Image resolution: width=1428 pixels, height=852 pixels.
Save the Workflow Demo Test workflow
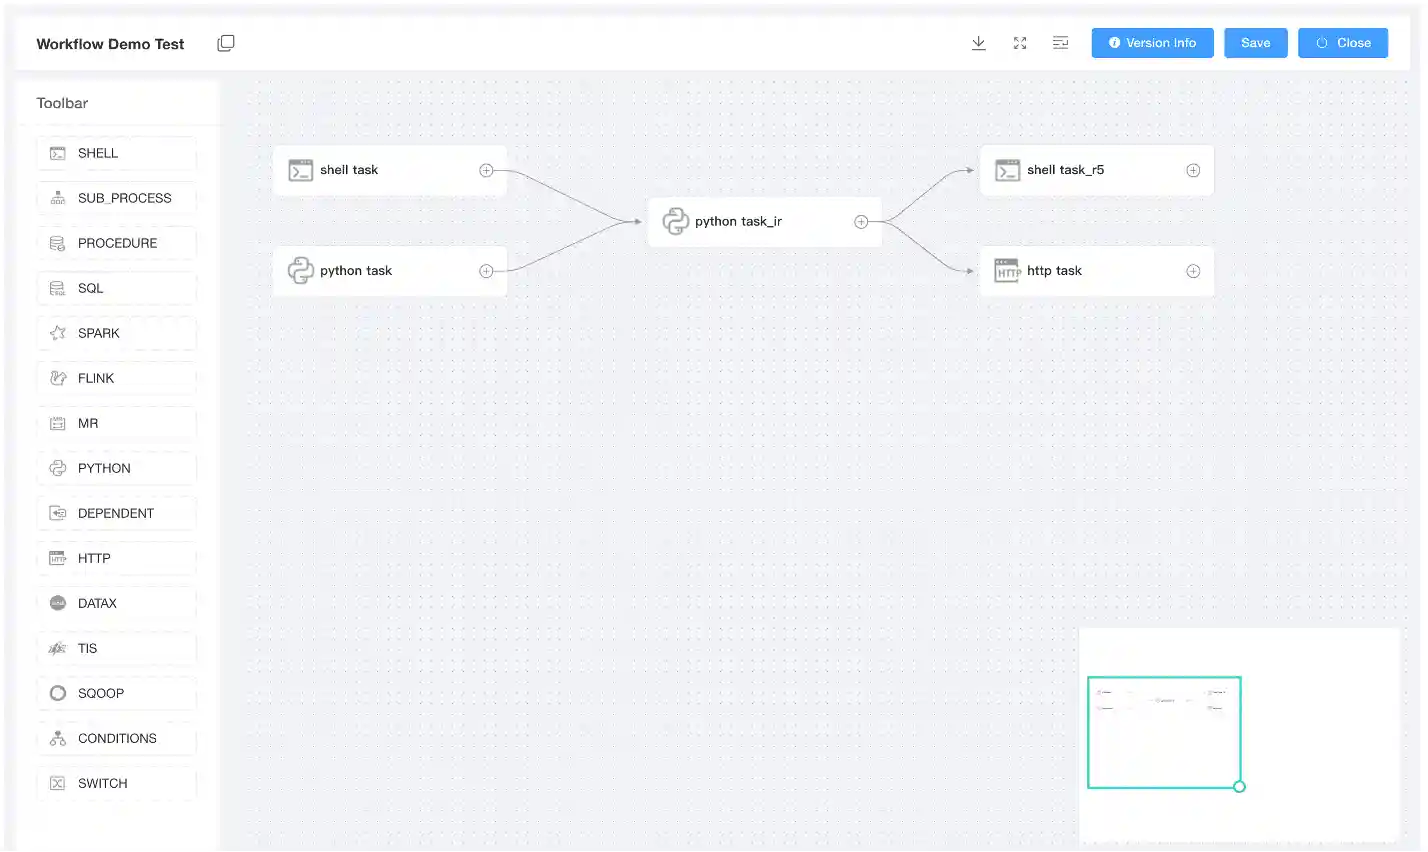(1255, 43)
